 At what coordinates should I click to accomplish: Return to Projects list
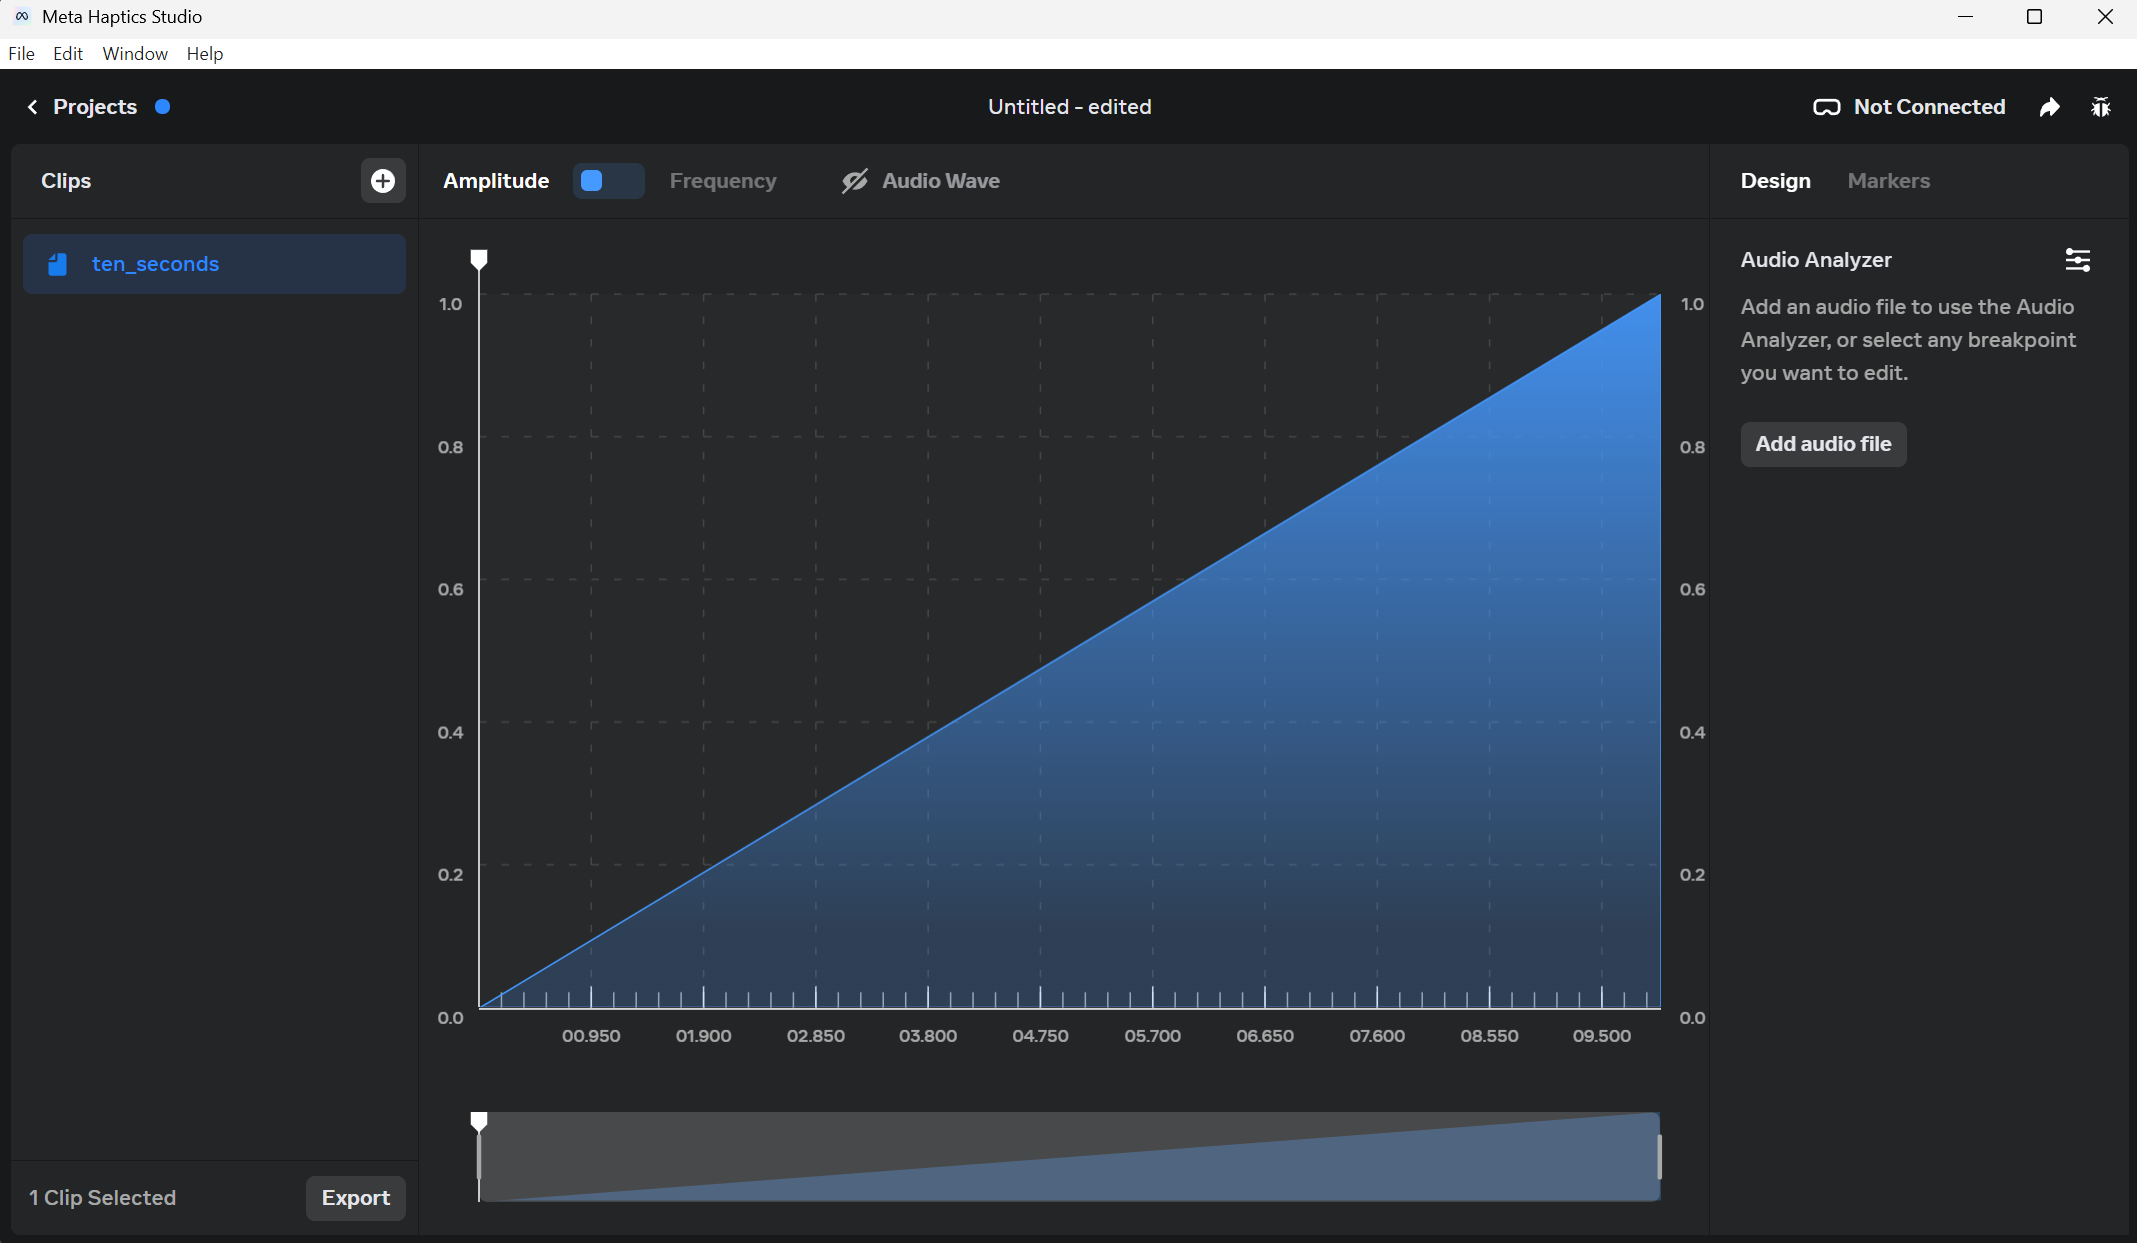coord(95,107)
